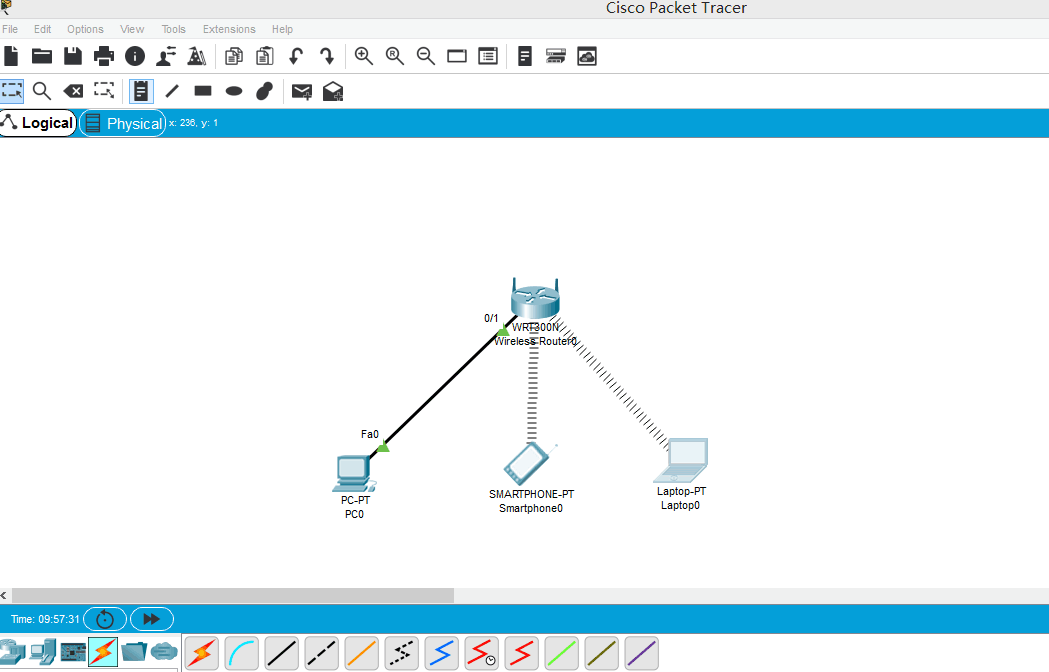Click the Zoom In toolbar icon

[363, 56]
